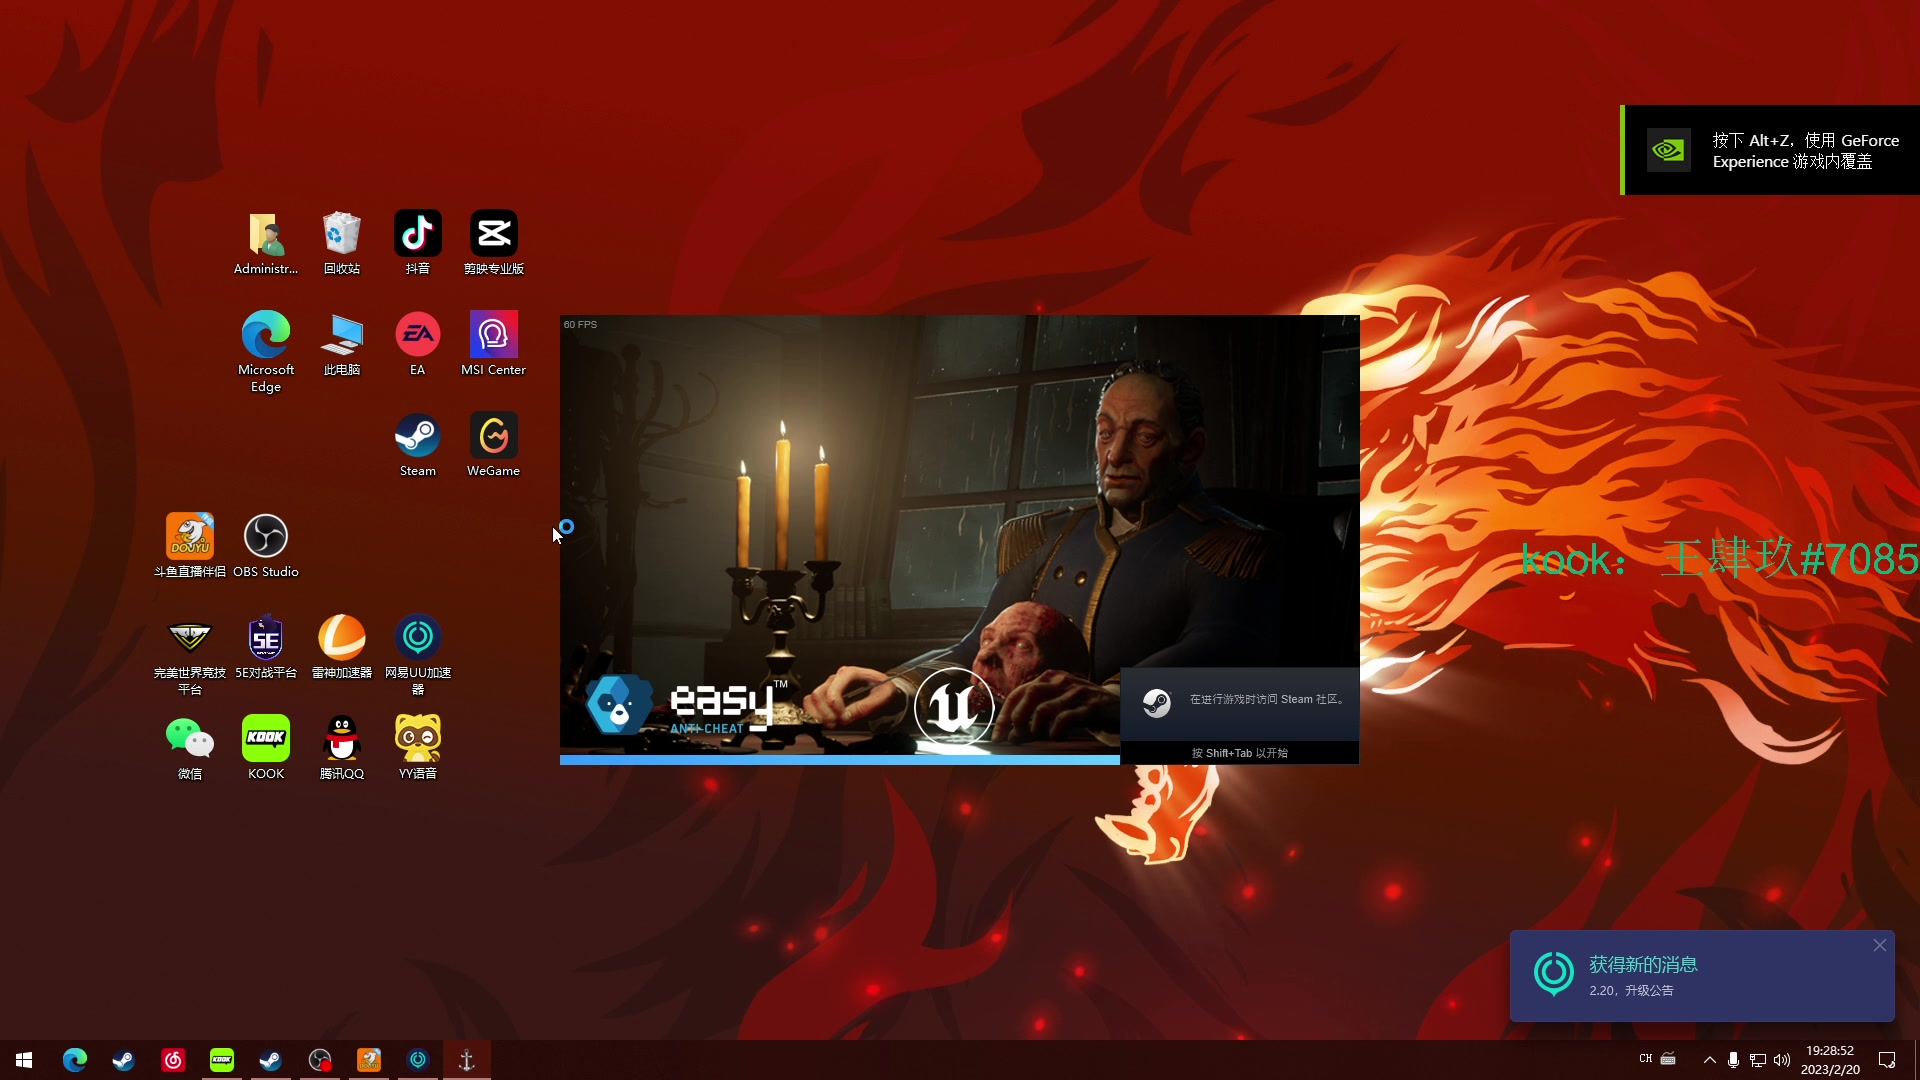The image size is (1920, 1080).
Task: Select the OBS Studio desktop icon
Action: coord(266,546)
